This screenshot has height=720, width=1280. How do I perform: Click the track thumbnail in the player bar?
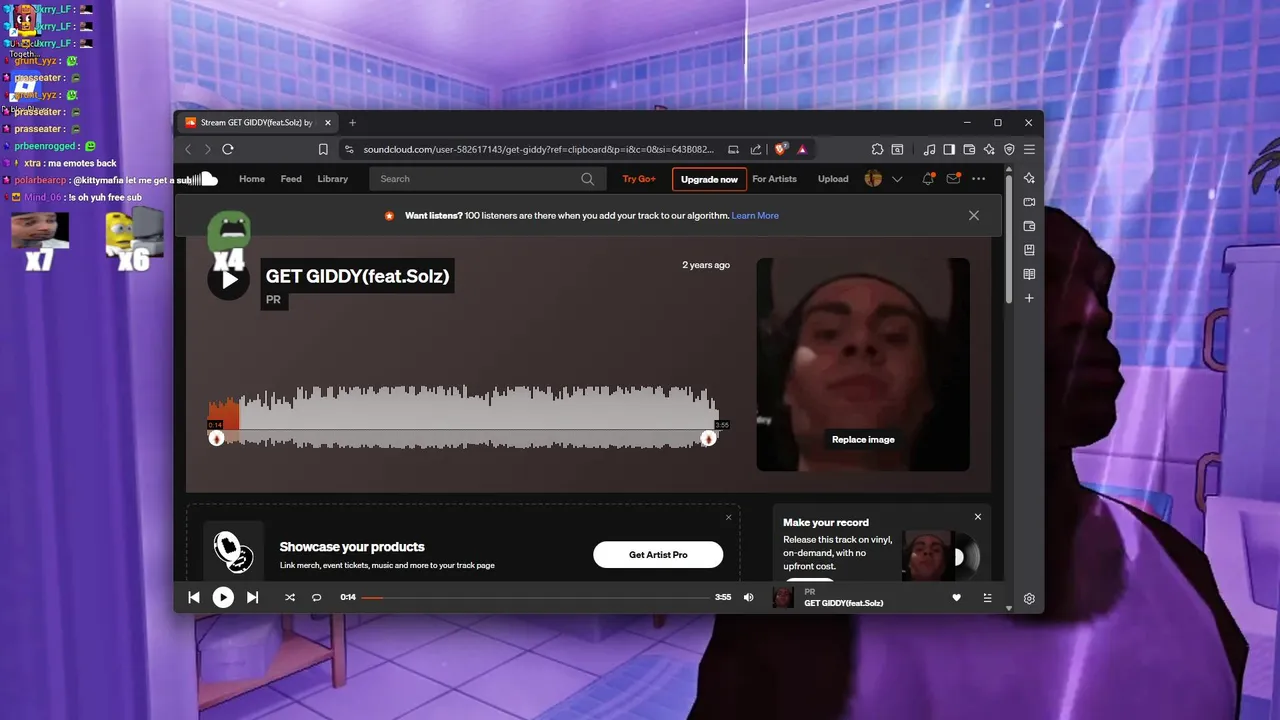point(783,598)
